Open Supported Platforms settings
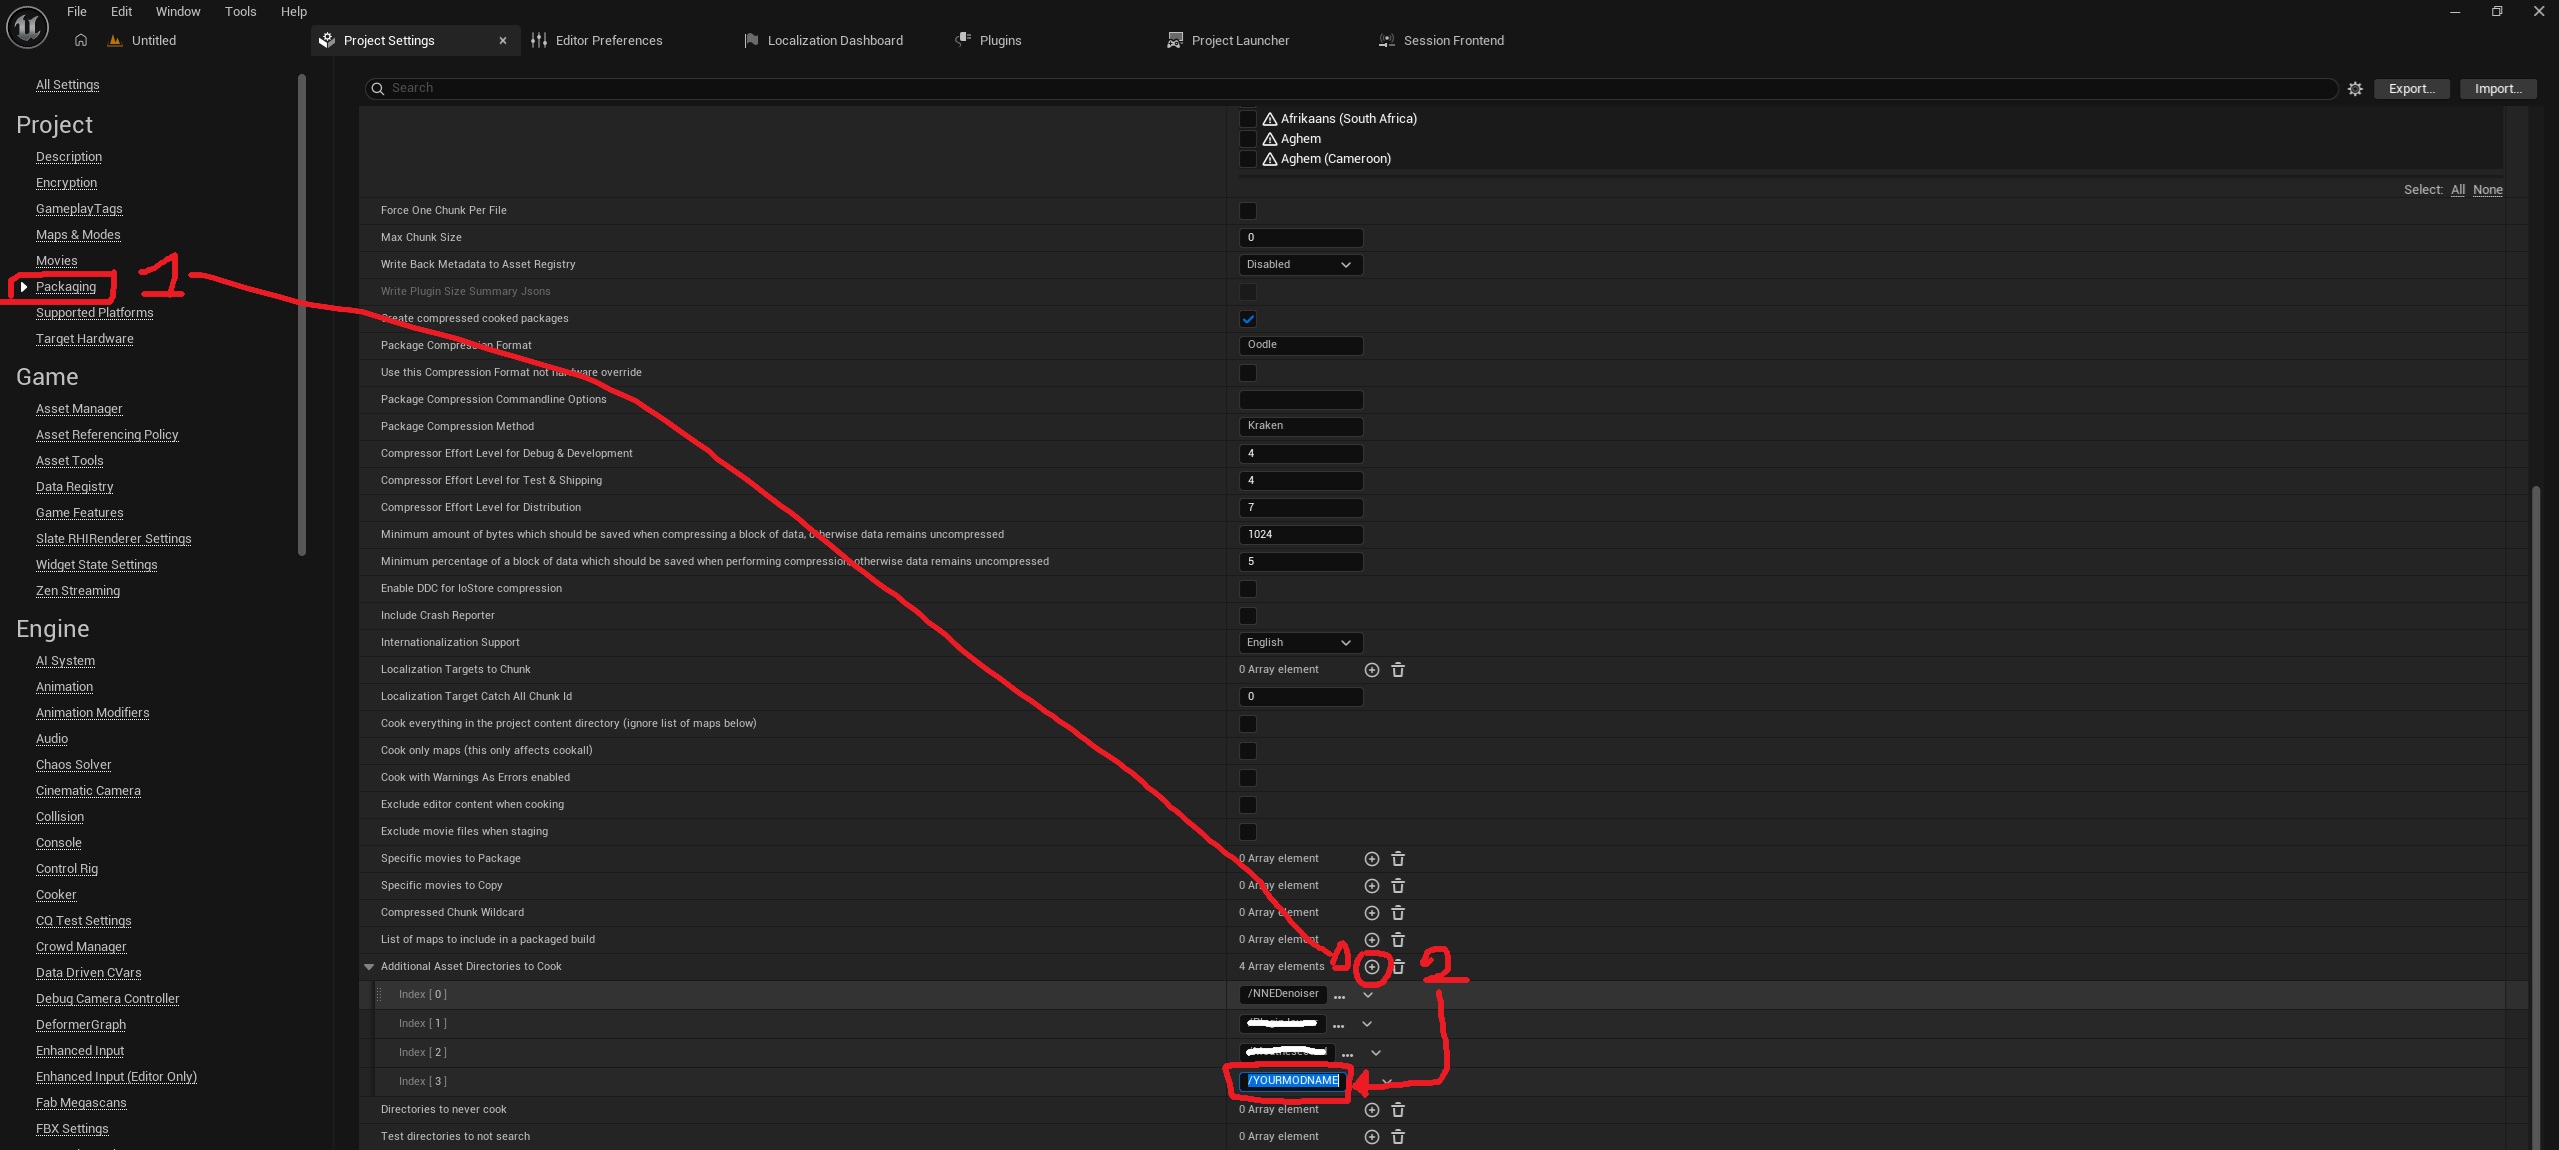Image resolution: width=2559 pixels, height=1150 pixels. (x=95, y=313)
